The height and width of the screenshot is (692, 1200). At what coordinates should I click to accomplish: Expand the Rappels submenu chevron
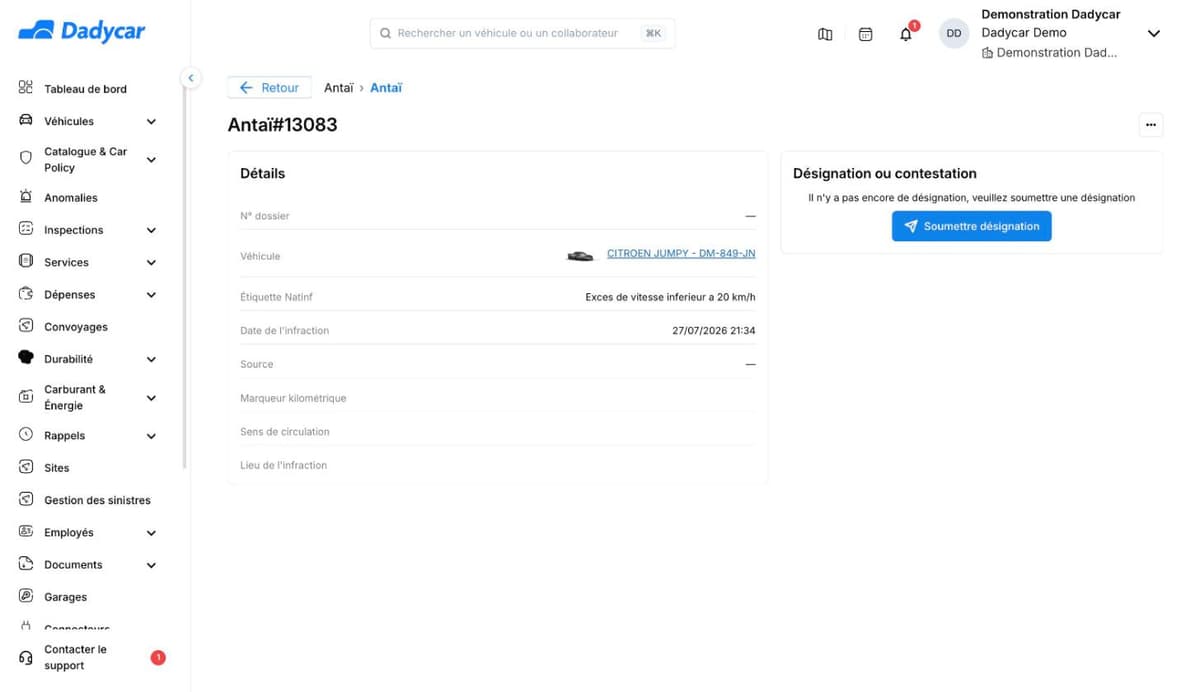pos(151,436)
